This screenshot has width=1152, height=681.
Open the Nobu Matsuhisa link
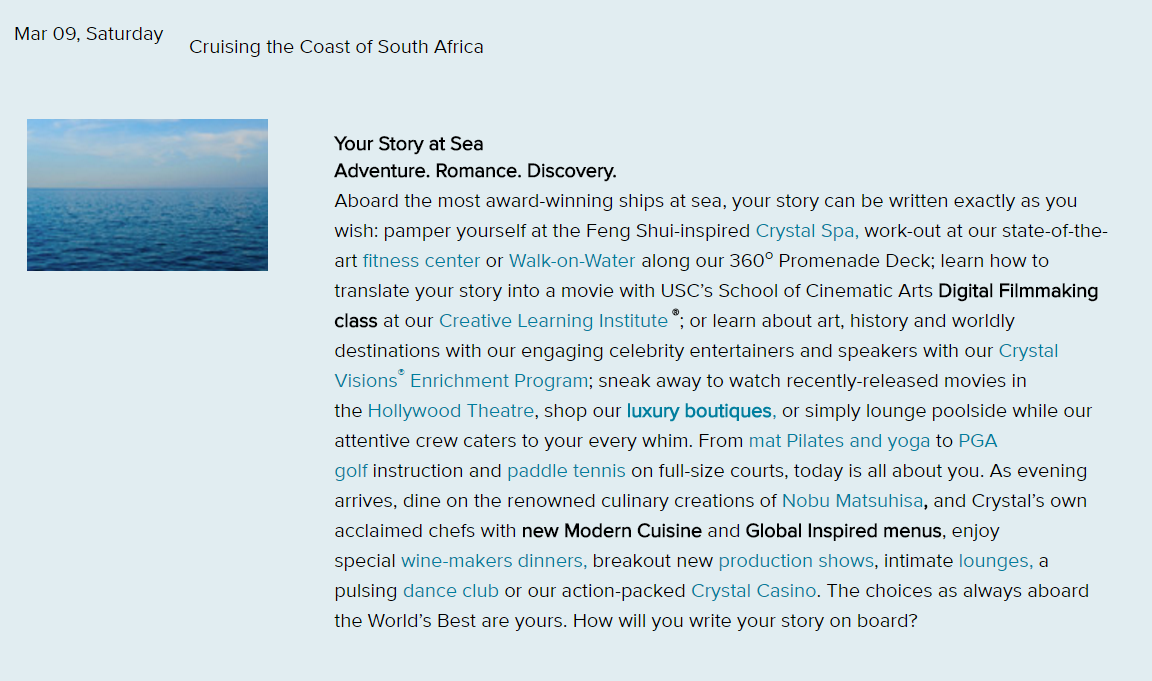(852, 501)
